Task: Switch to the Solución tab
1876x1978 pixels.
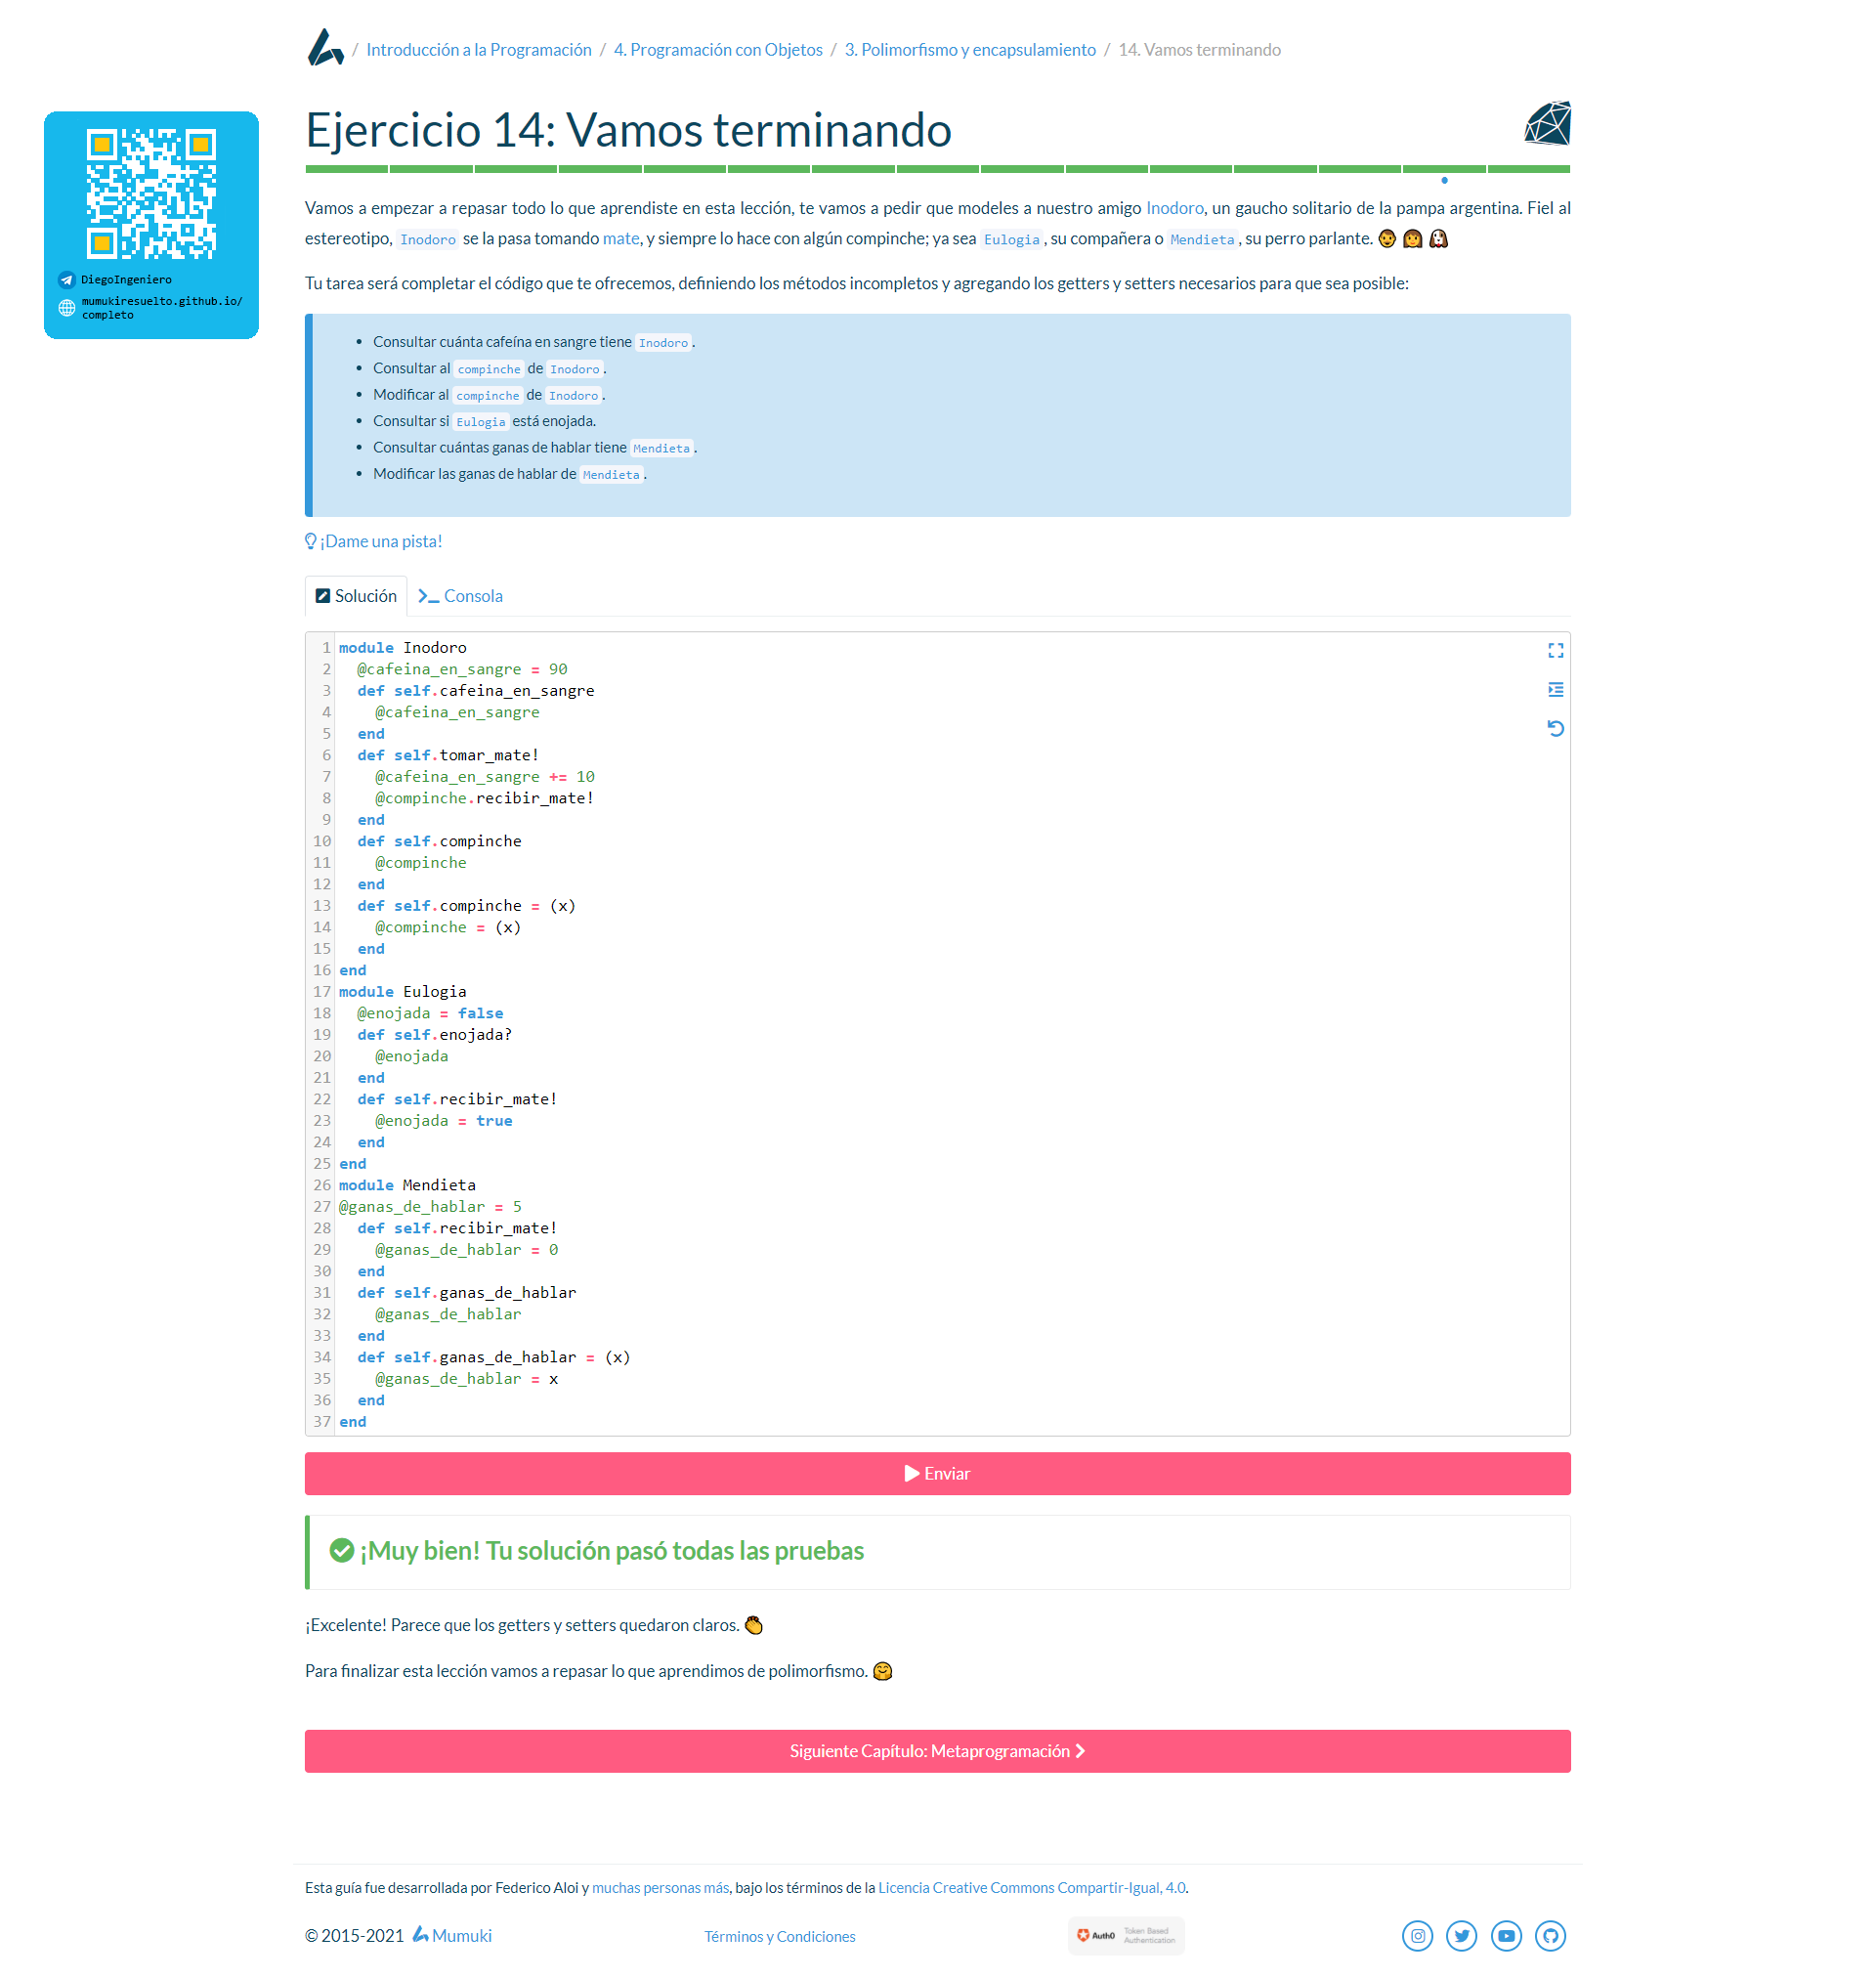Action: click(x=356, y=596)
